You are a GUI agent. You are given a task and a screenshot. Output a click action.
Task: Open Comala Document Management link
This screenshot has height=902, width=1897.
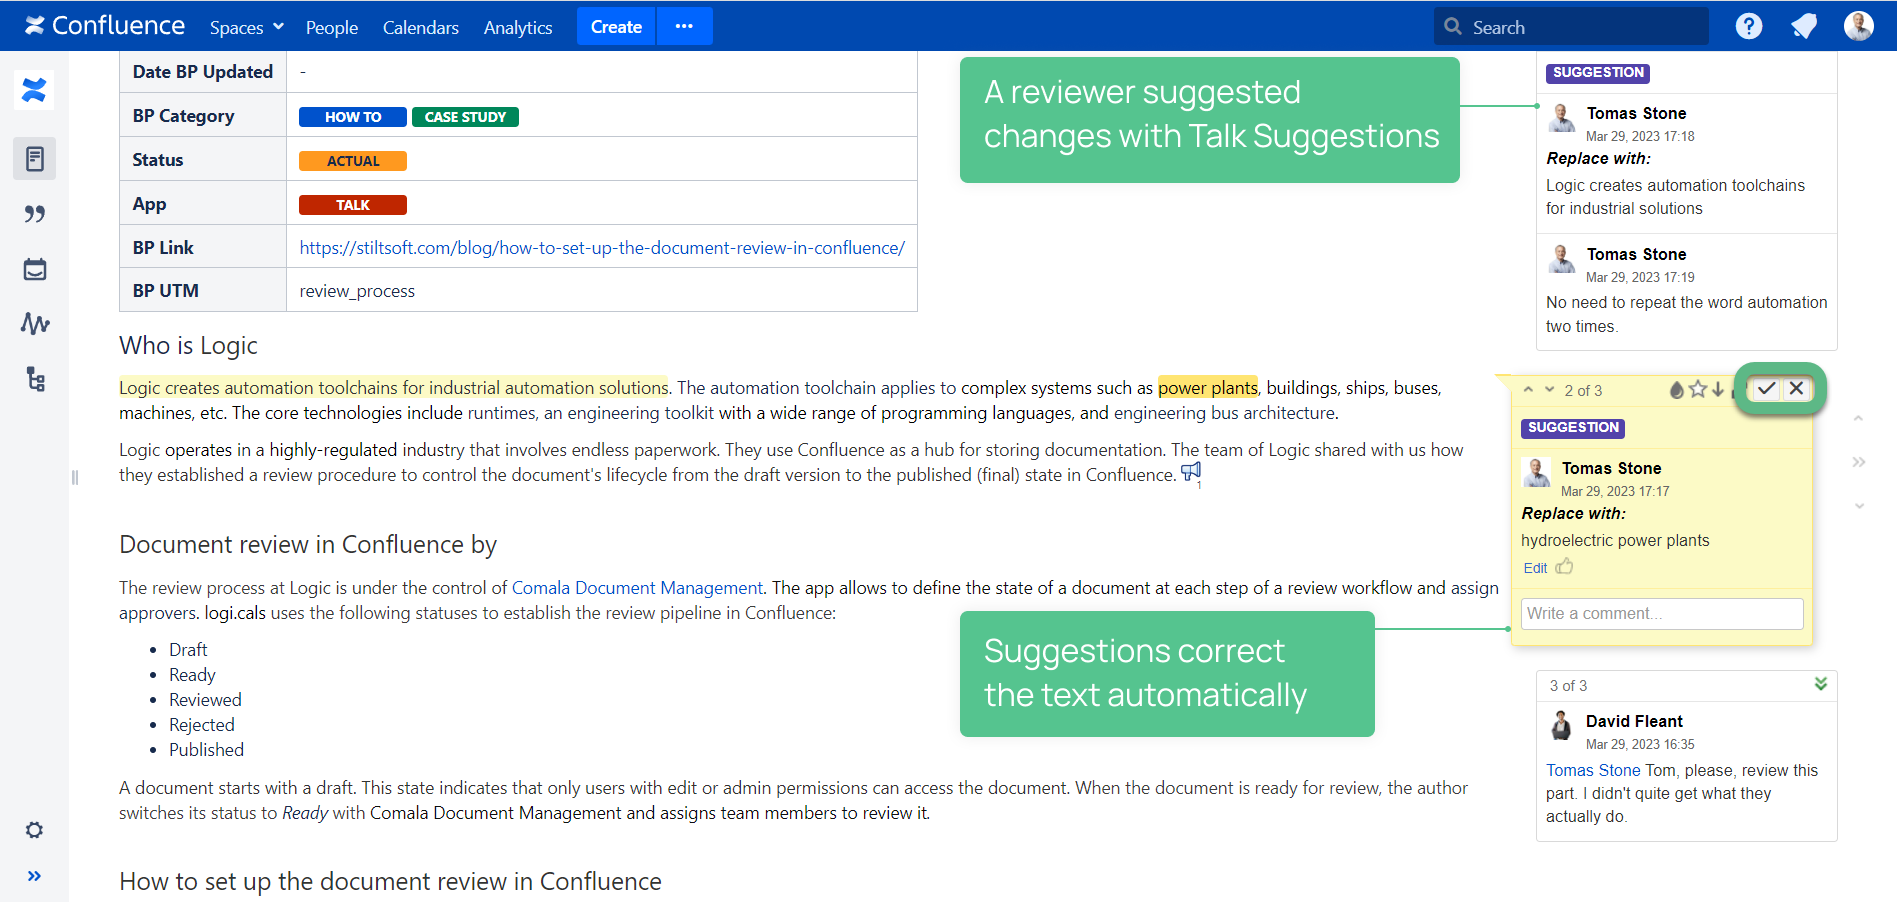637,588
